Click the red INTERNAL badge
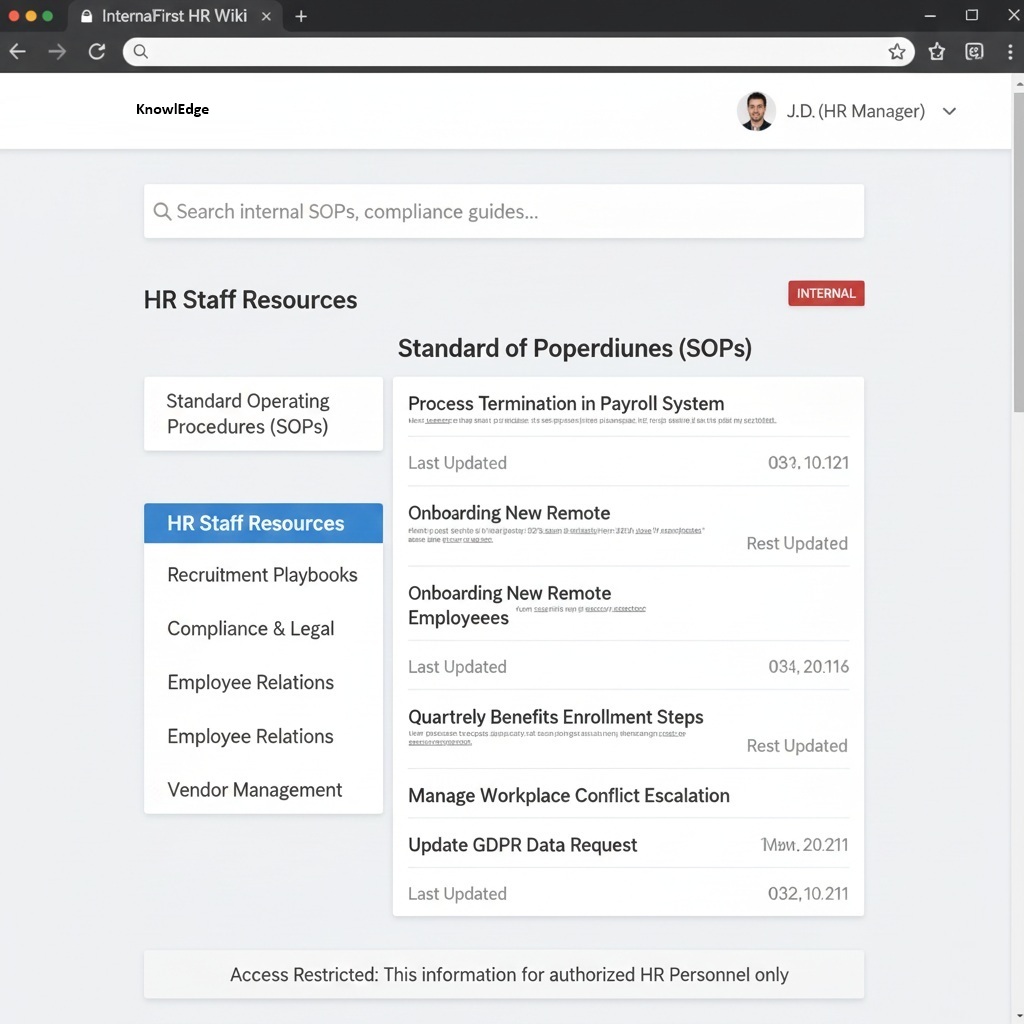This screenshot has width=1024, height=1024. pos(825,293)
